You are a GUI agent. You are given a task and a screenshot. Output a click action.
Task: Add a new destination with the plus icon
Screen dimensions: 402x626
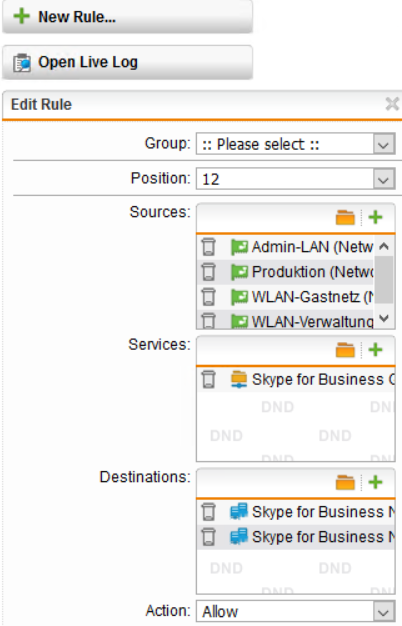point(375,482)
